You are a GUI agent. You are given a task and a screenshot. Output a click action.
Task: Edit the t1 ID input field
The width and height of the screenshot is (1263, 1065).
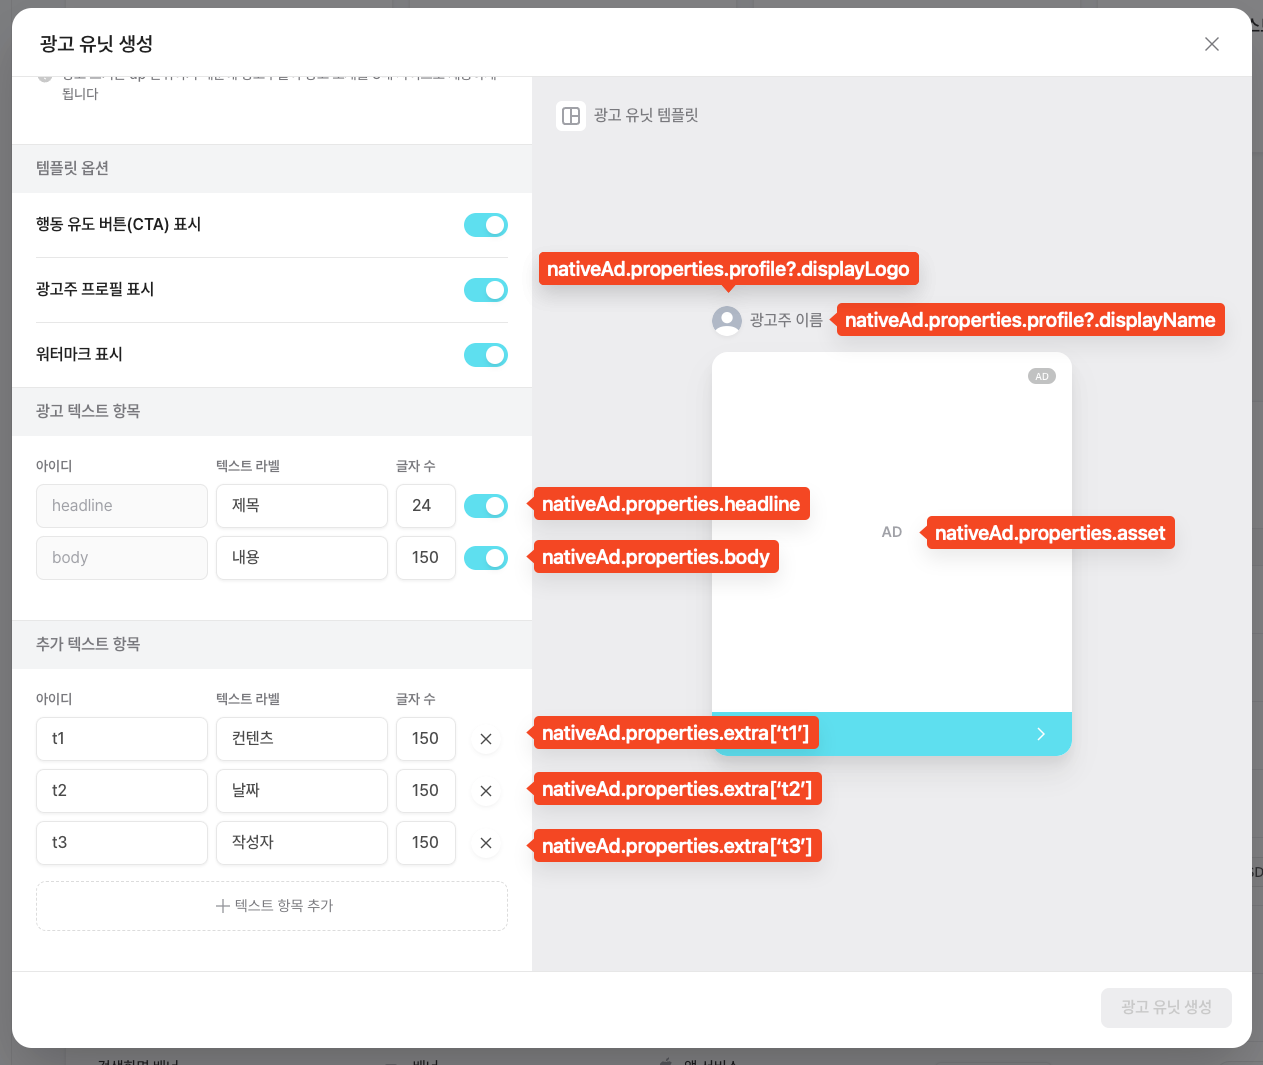coord(122,739)
